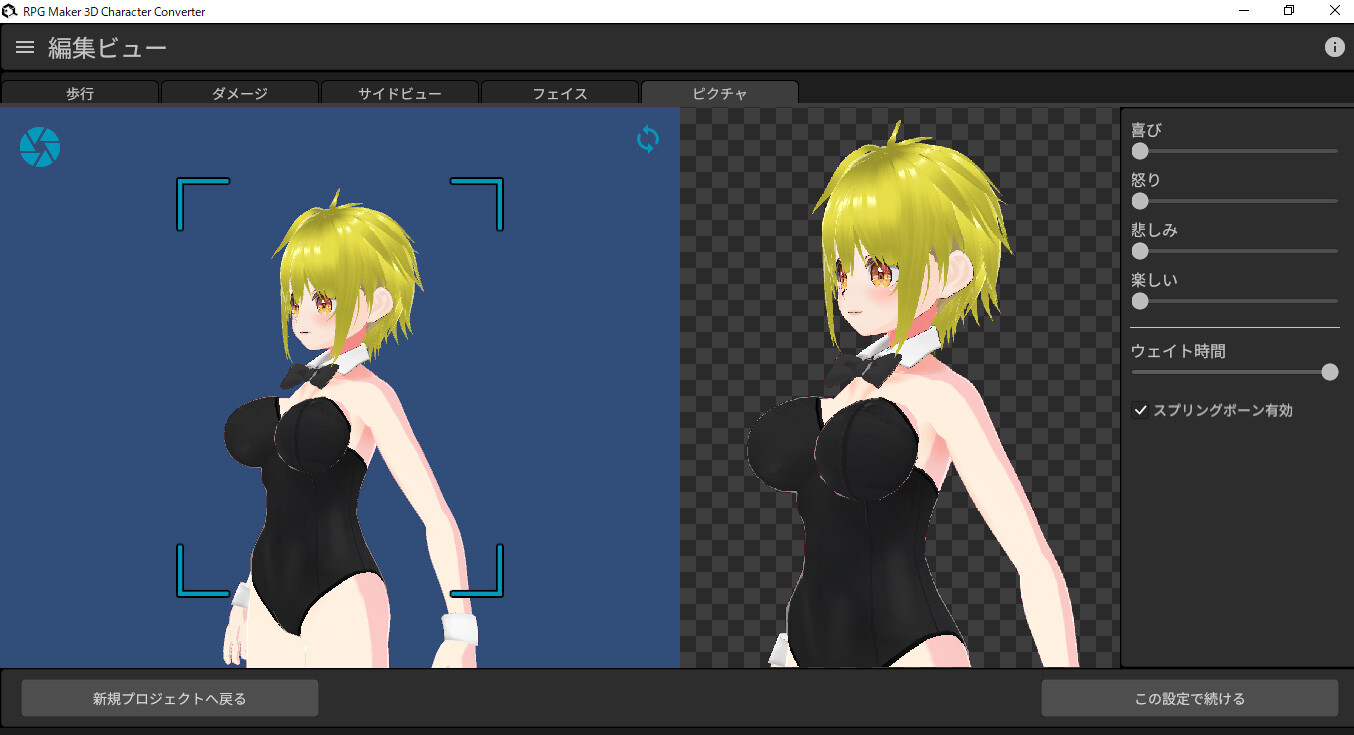The height and width of the screenshot is (735, 1354).
Task: Adjust the 楽しい slider
Action: [x=1140, y=301]
